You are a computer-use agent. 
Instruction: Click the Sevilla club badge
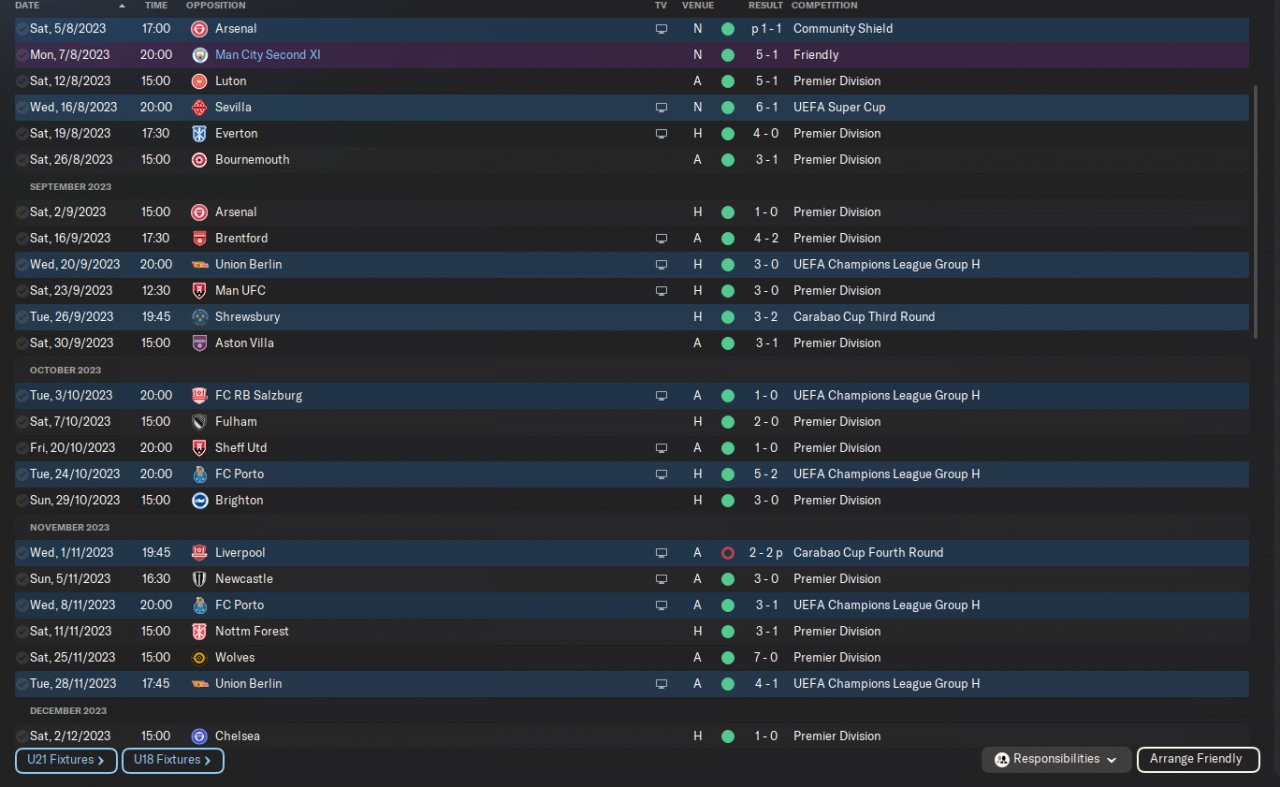coord(199,107)
